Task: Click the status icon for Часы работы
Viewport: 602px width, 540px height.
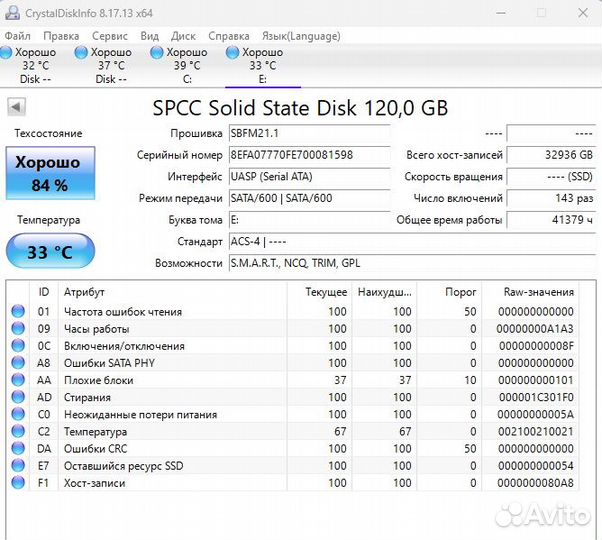Action: tap(18, 329)
